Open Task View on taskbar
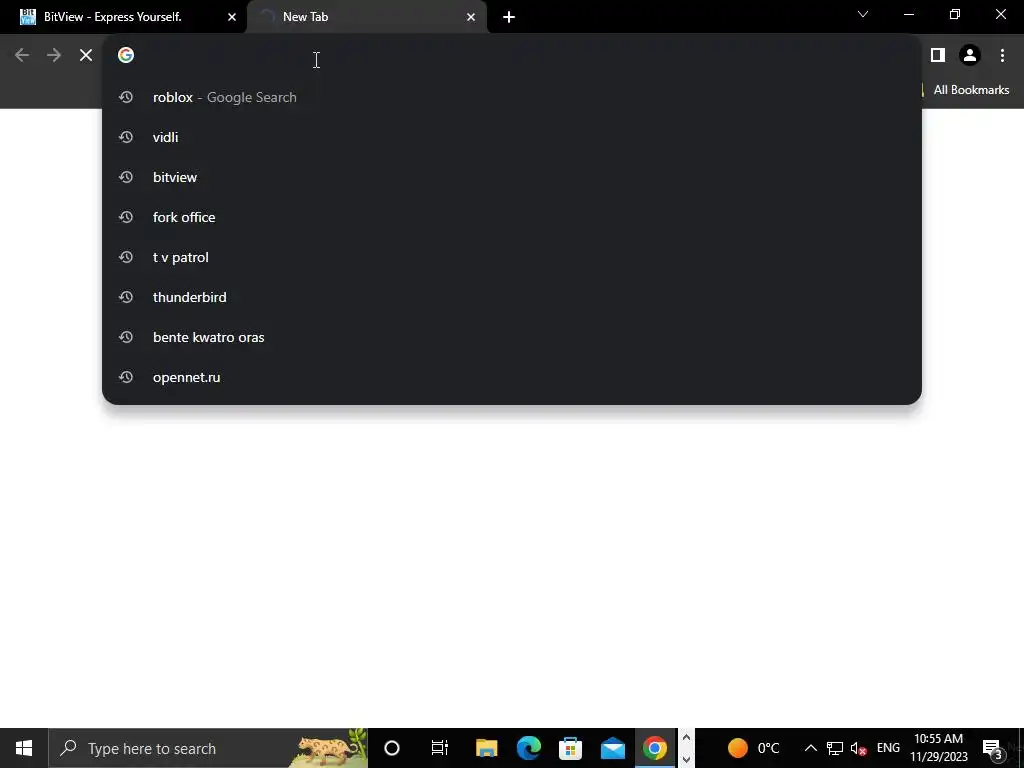 tap(440, 748)
